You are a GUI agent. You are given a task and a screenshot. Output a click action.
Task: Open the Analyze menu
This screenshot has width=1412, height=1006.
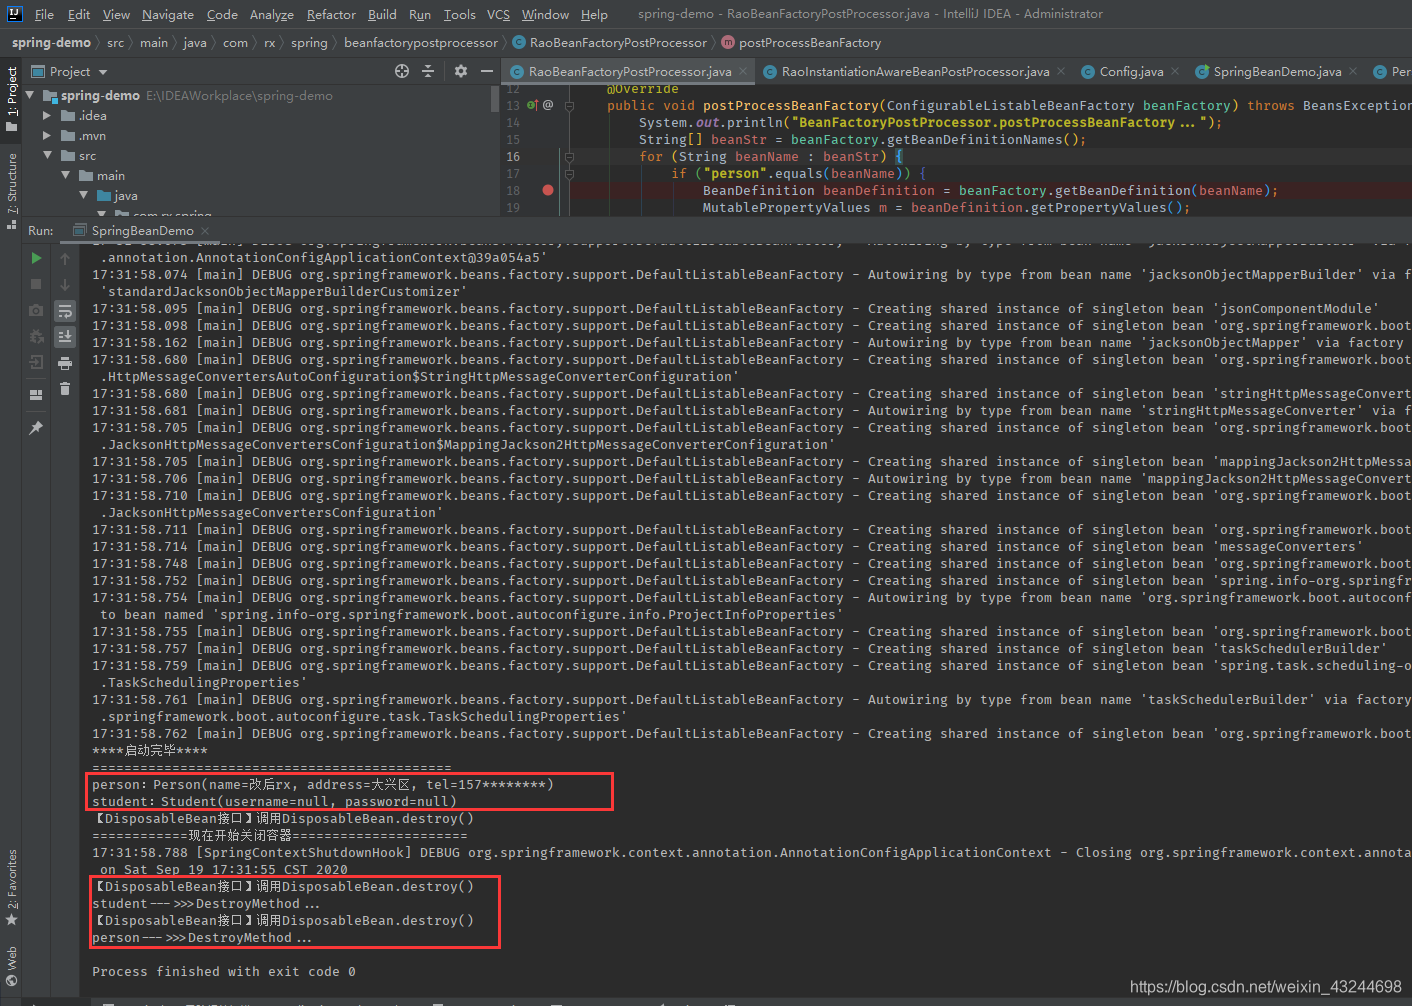[272, 14]
